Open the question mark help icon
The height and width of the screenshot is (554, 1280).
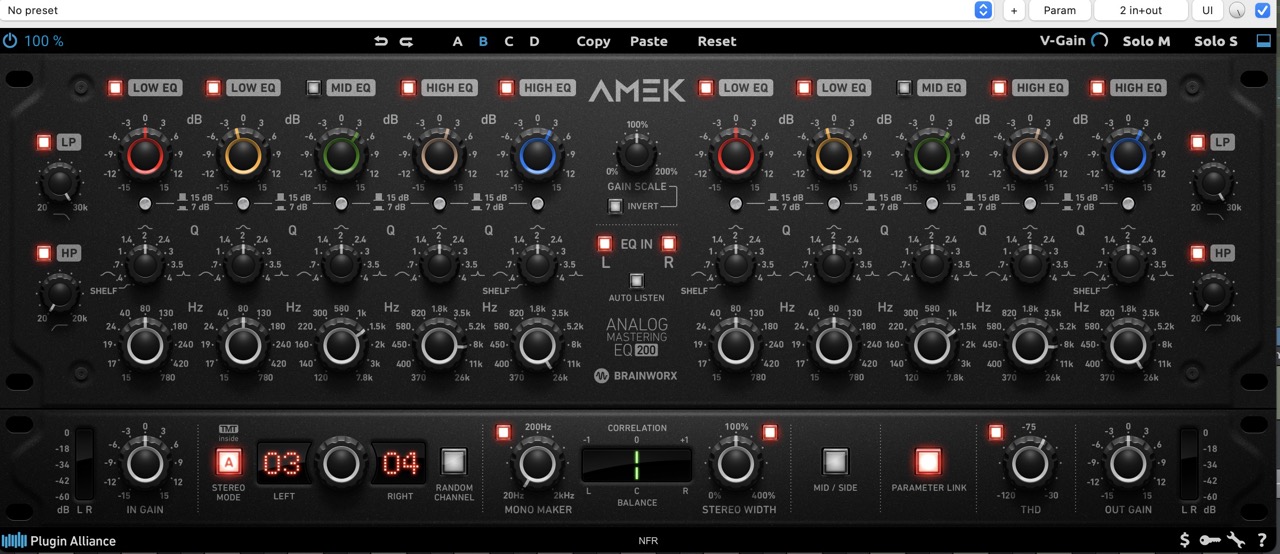[x=1262, y=541]
